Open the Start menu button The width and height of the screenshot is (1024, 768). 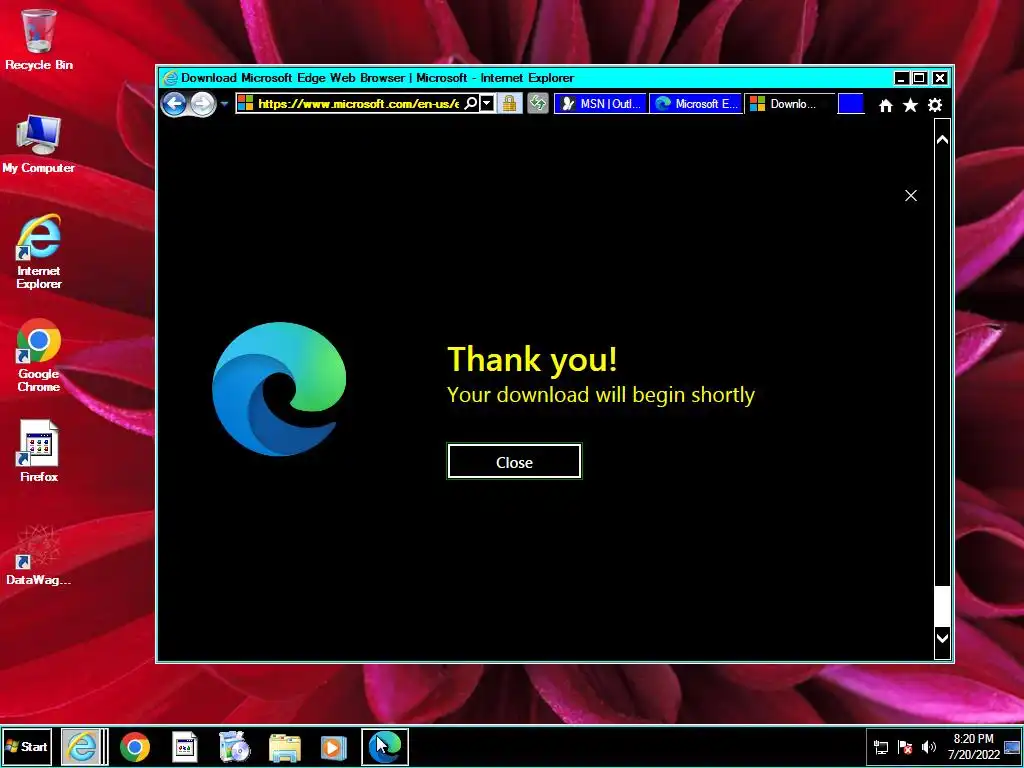coord(26,746)
